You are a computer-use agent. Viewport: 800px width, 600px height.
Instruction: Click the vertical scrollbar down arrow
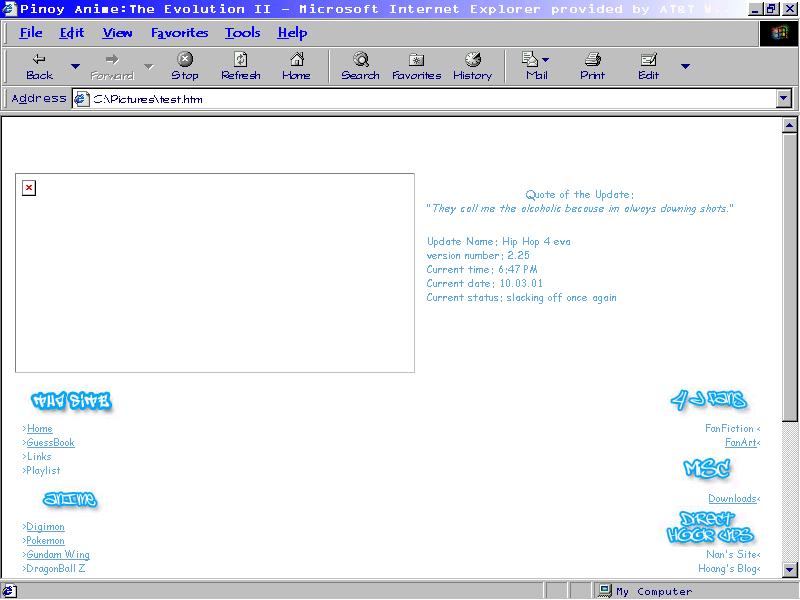pyautogui.click(x=789, y=570)
